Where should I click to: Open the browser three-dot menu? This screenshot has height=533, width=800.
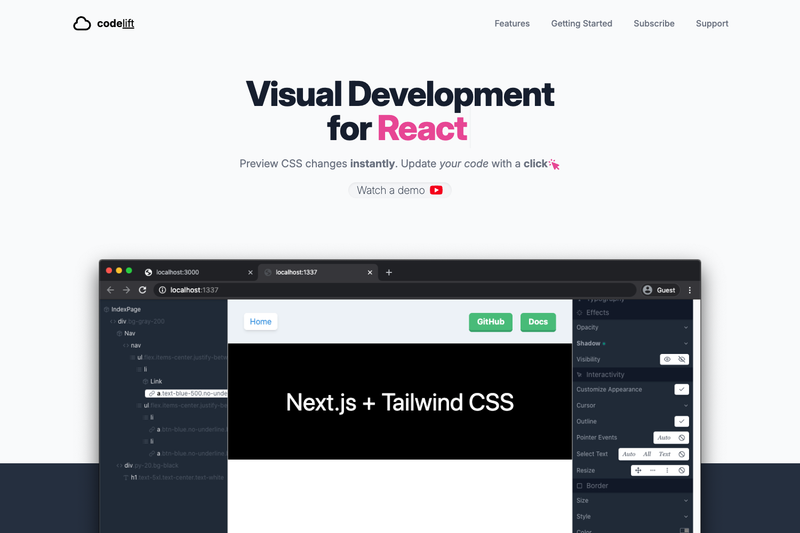690,290
